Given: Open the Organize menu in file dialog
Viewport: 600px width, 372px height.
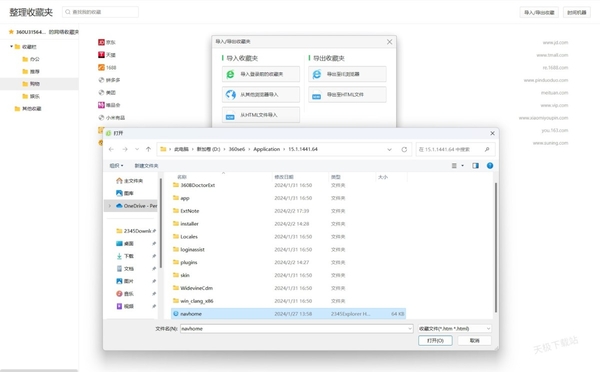Looking at the screenshot, I should tap(116, 166).
